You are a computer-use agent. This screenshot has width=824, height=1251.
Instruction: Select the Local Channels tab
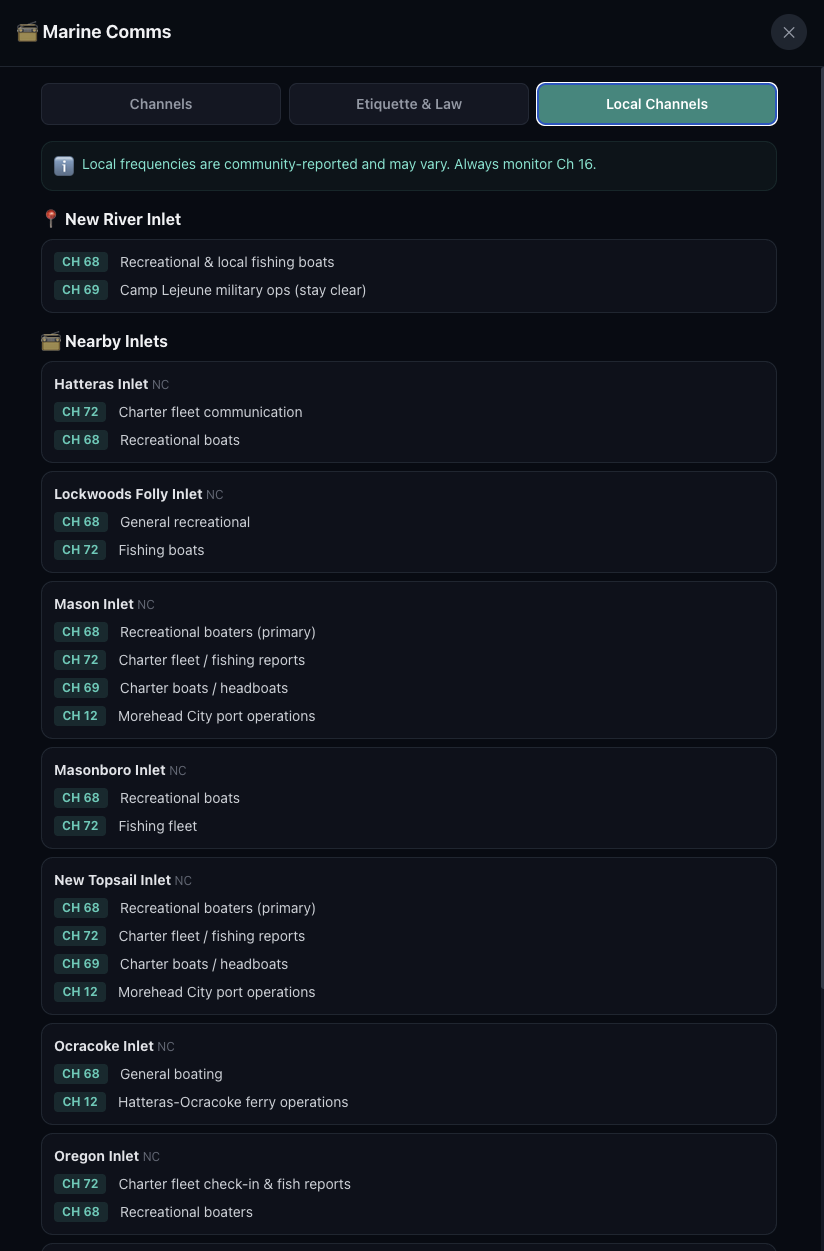(x=656, y=104)
